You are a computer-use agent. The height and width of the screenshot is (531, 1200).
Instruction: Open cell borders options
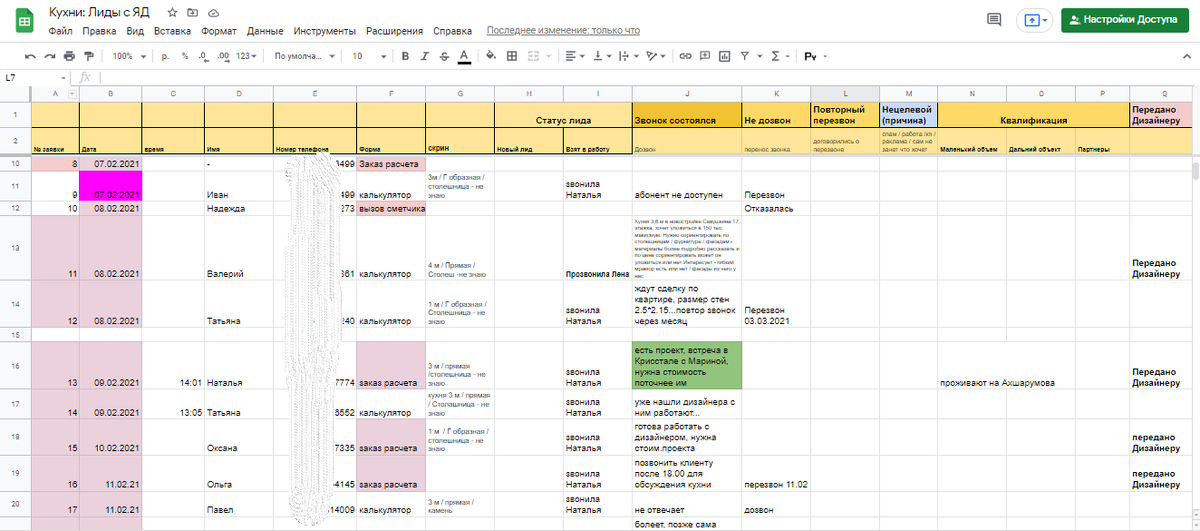tap(511, 56)
